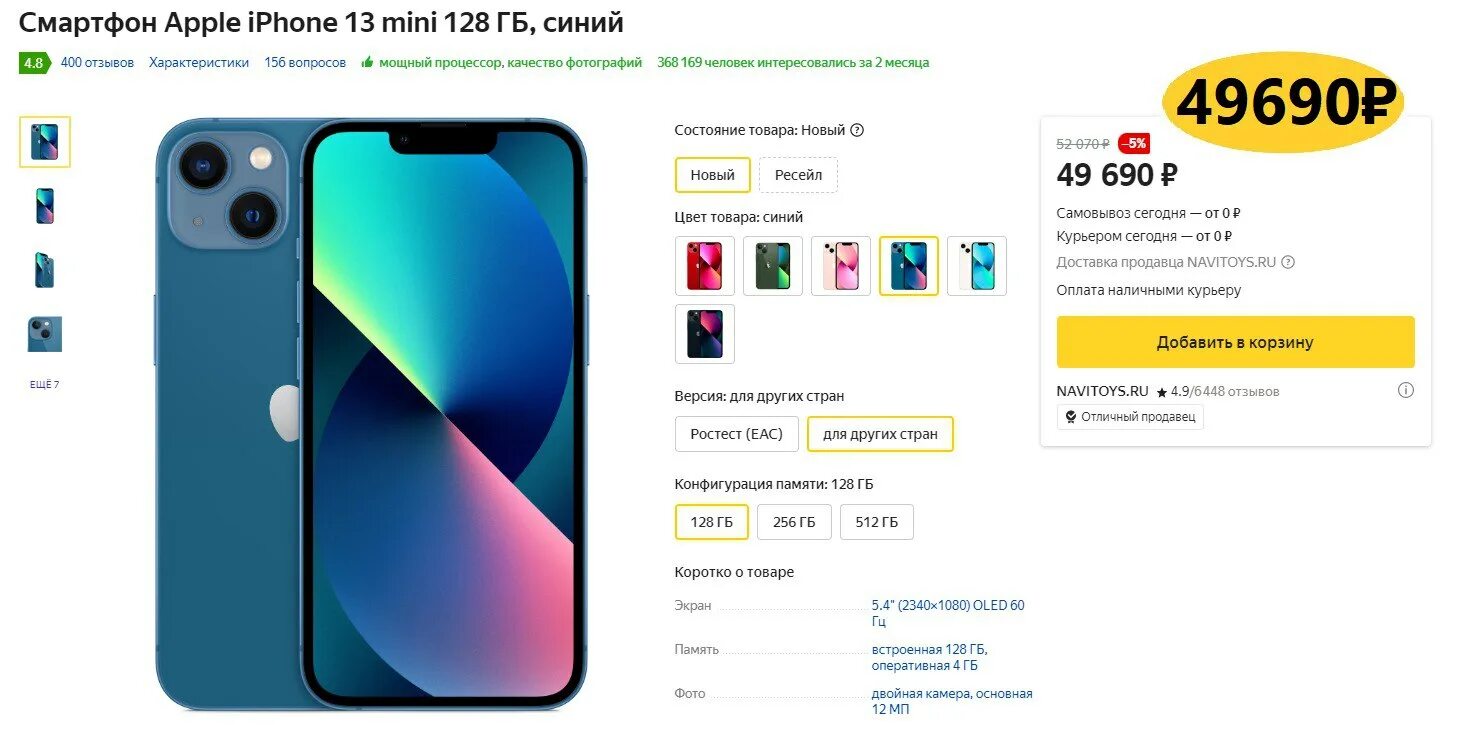Select Ресейл condition option
This screenshot has height=733, width=1463.
[x=798, y=175]
